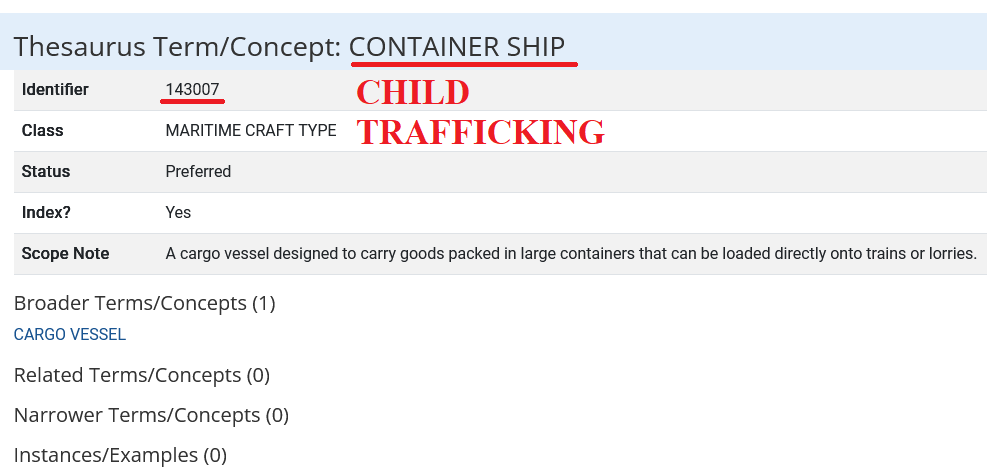987x469 pixels.
Task: Click the Instances/Examples (0) heading
Action: point(120,456)
